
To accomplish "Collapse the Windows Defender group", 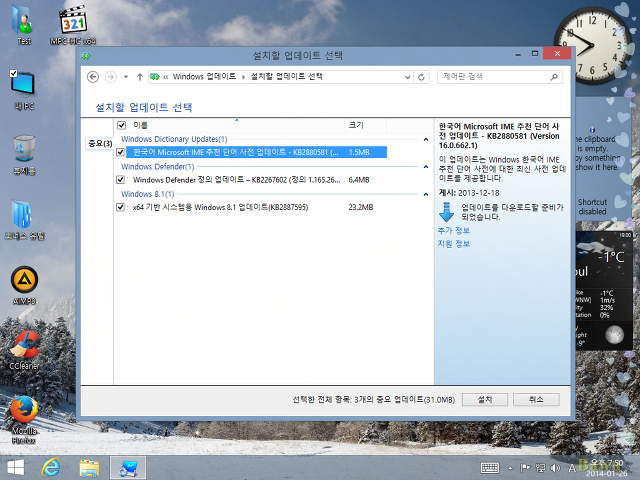I will [426, 167].
